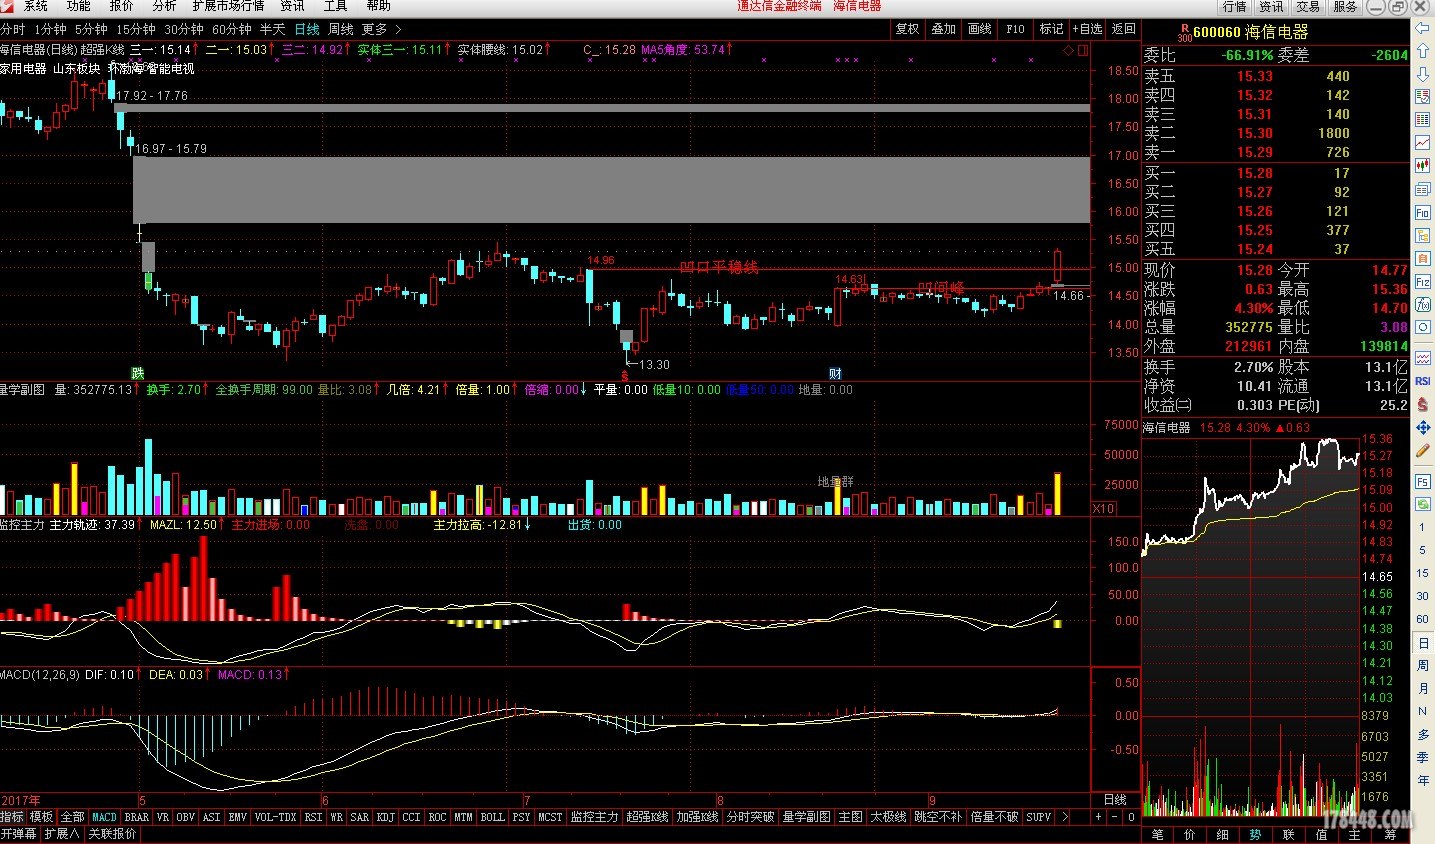Image resolution: width=1435 pixels, height=844 pixels.
Task: Click the red S dollar sidebar icon
Action: (1422, 404)
